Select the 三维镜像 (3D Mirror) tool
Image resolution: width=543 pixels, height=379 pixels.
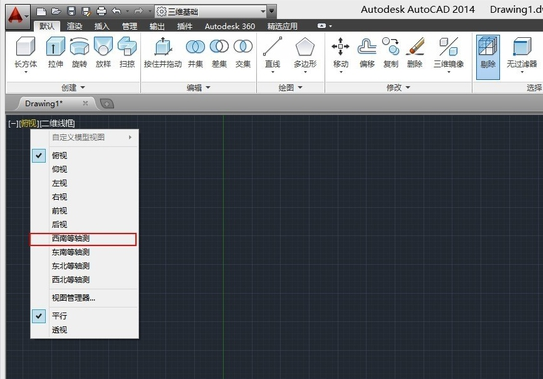pyautogui.click(x=448, y=52)
